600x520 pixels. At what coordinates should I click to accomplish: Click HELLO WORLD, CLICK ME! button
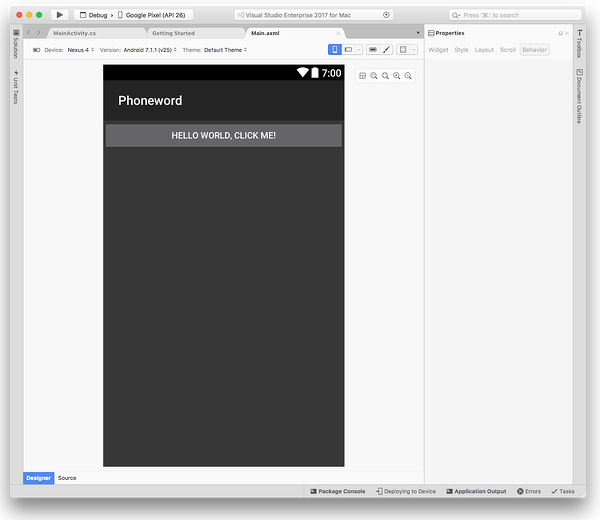point(223,136)
